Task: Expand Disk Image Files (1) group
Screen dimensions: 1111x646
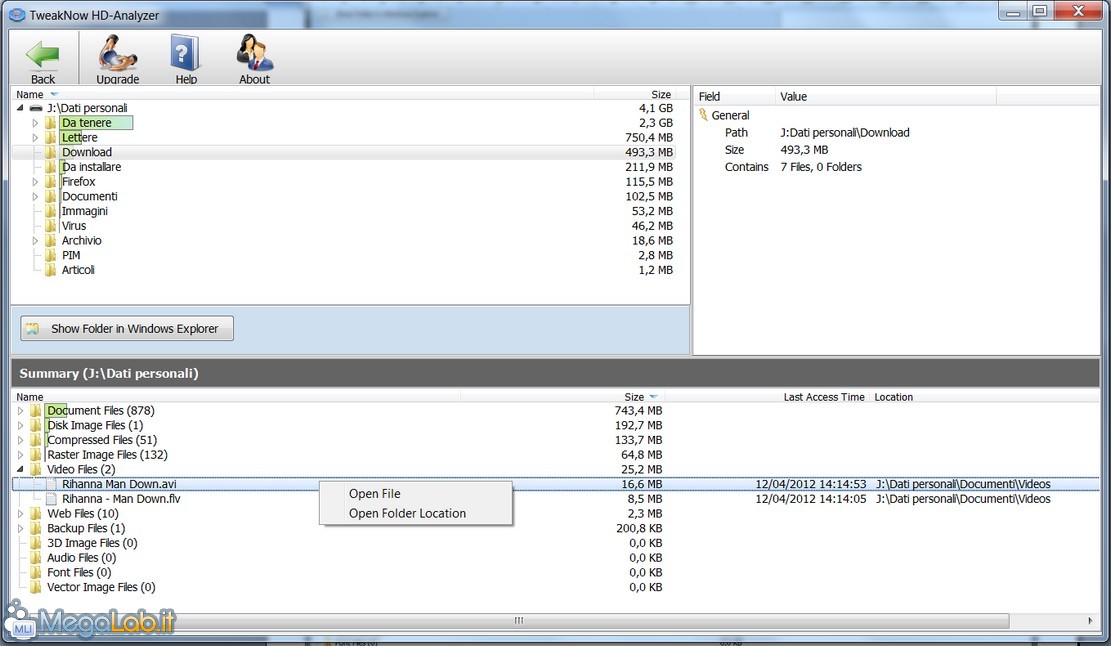Action: coord(20,426)
